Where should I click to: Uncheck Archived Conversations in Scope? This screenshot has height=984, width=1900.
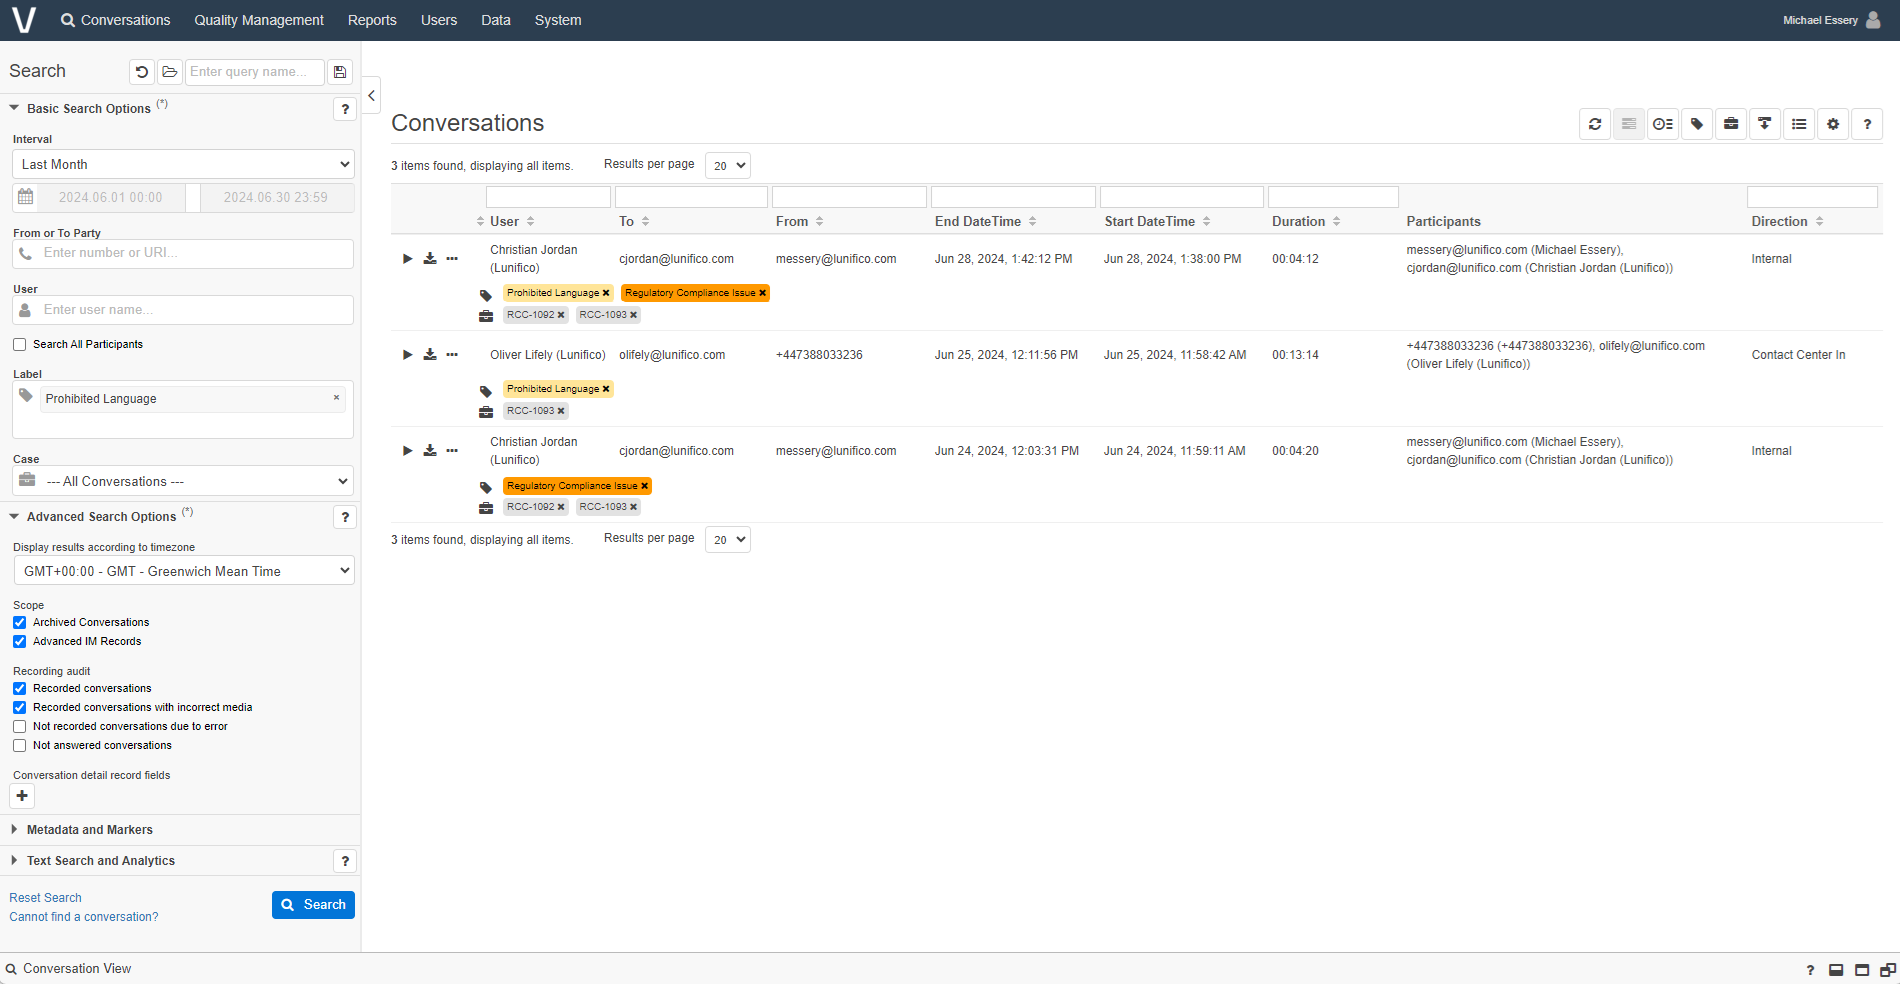coord(19,622)
